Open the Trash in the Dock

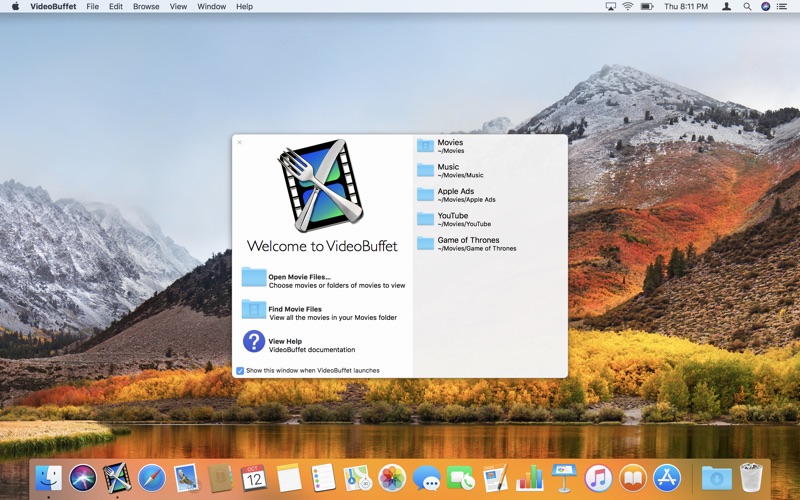coord(751,478)
